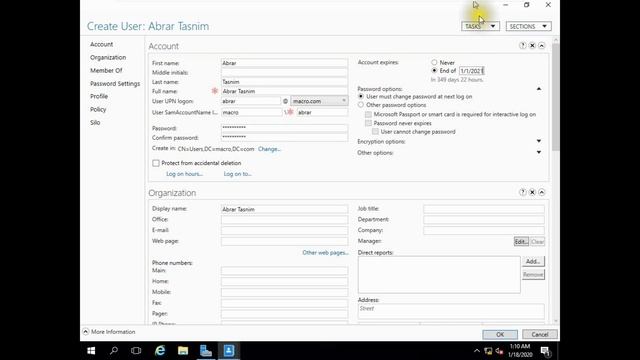Click the Street address box
Image resolution: width=640 pixels, height=360 pixels.
pyautogui.click(x=451, y=311)
